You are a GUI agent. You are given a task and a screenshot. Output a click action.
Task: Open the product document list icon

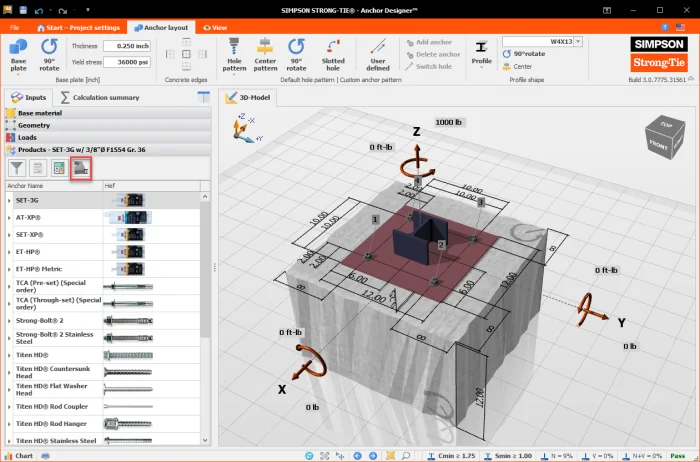point(38,168)
